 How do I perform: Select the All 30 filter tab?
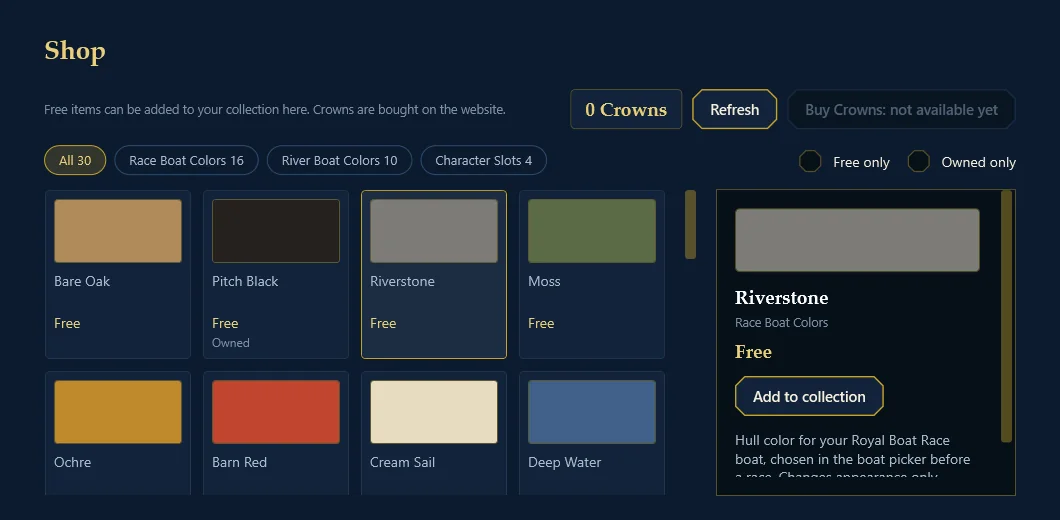(x=75, y=160)
